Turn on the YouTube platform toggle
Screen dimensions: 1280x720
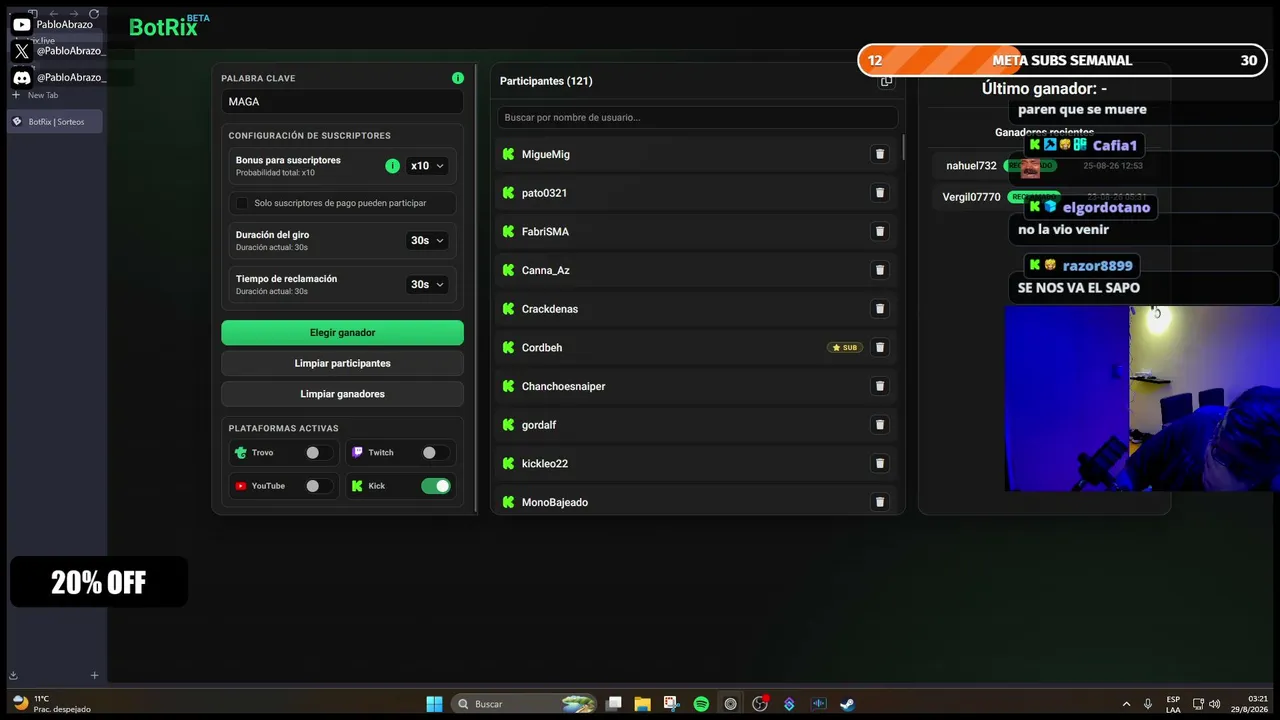point(319,486)
